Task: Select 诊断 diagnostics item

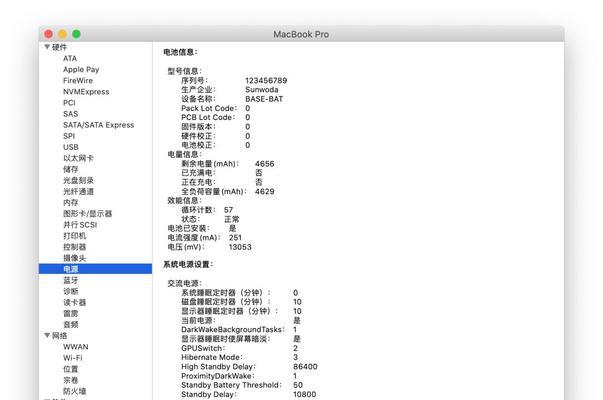Action: (x=71, y=292)
